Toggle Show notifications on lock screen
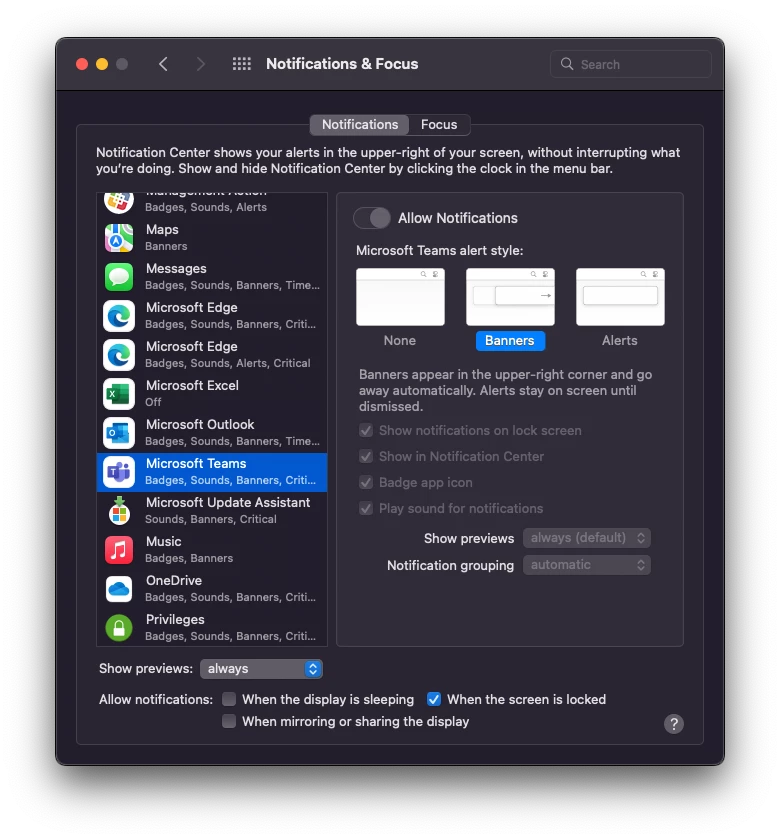Screen dimensions: 780x839 [x=366, y=430]
